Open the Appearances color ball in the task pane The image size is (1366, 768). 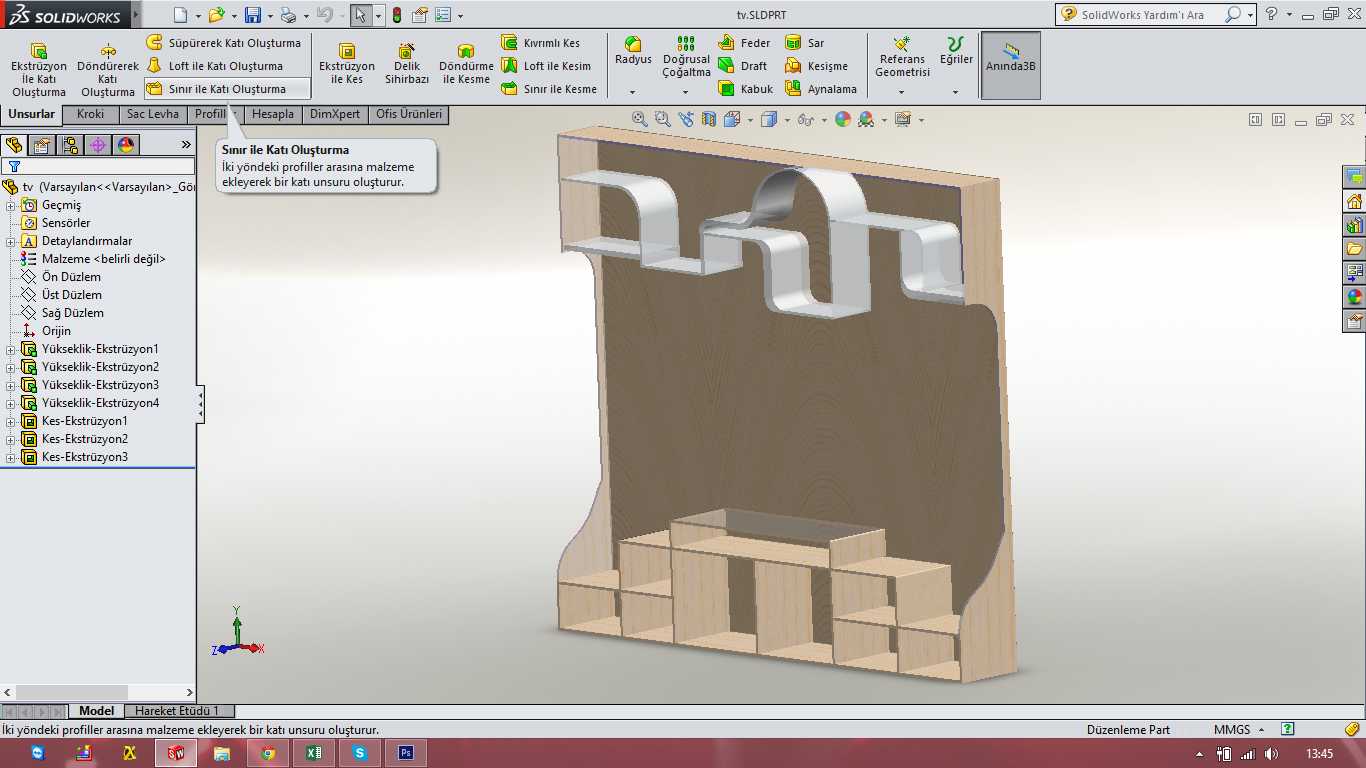pyautogui.click(x=1355, y=297)
